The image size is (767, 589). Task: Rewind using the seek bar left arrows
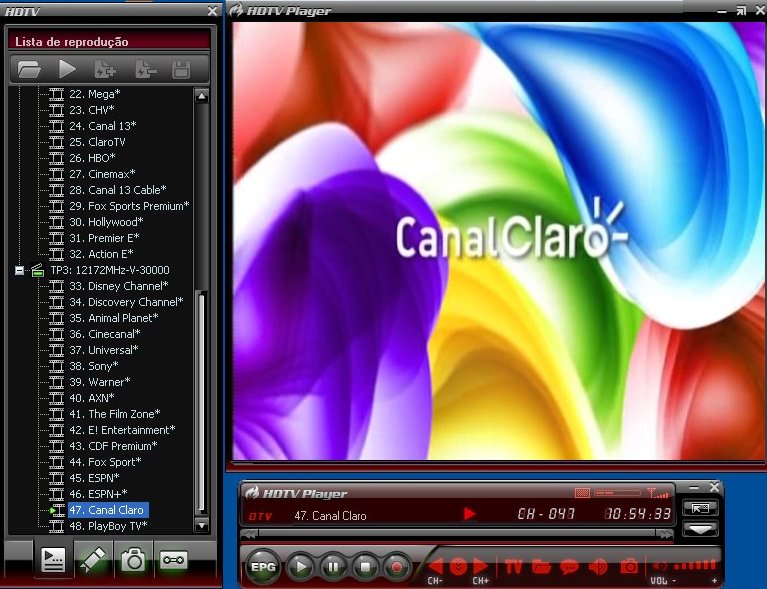tap(249, 535)
